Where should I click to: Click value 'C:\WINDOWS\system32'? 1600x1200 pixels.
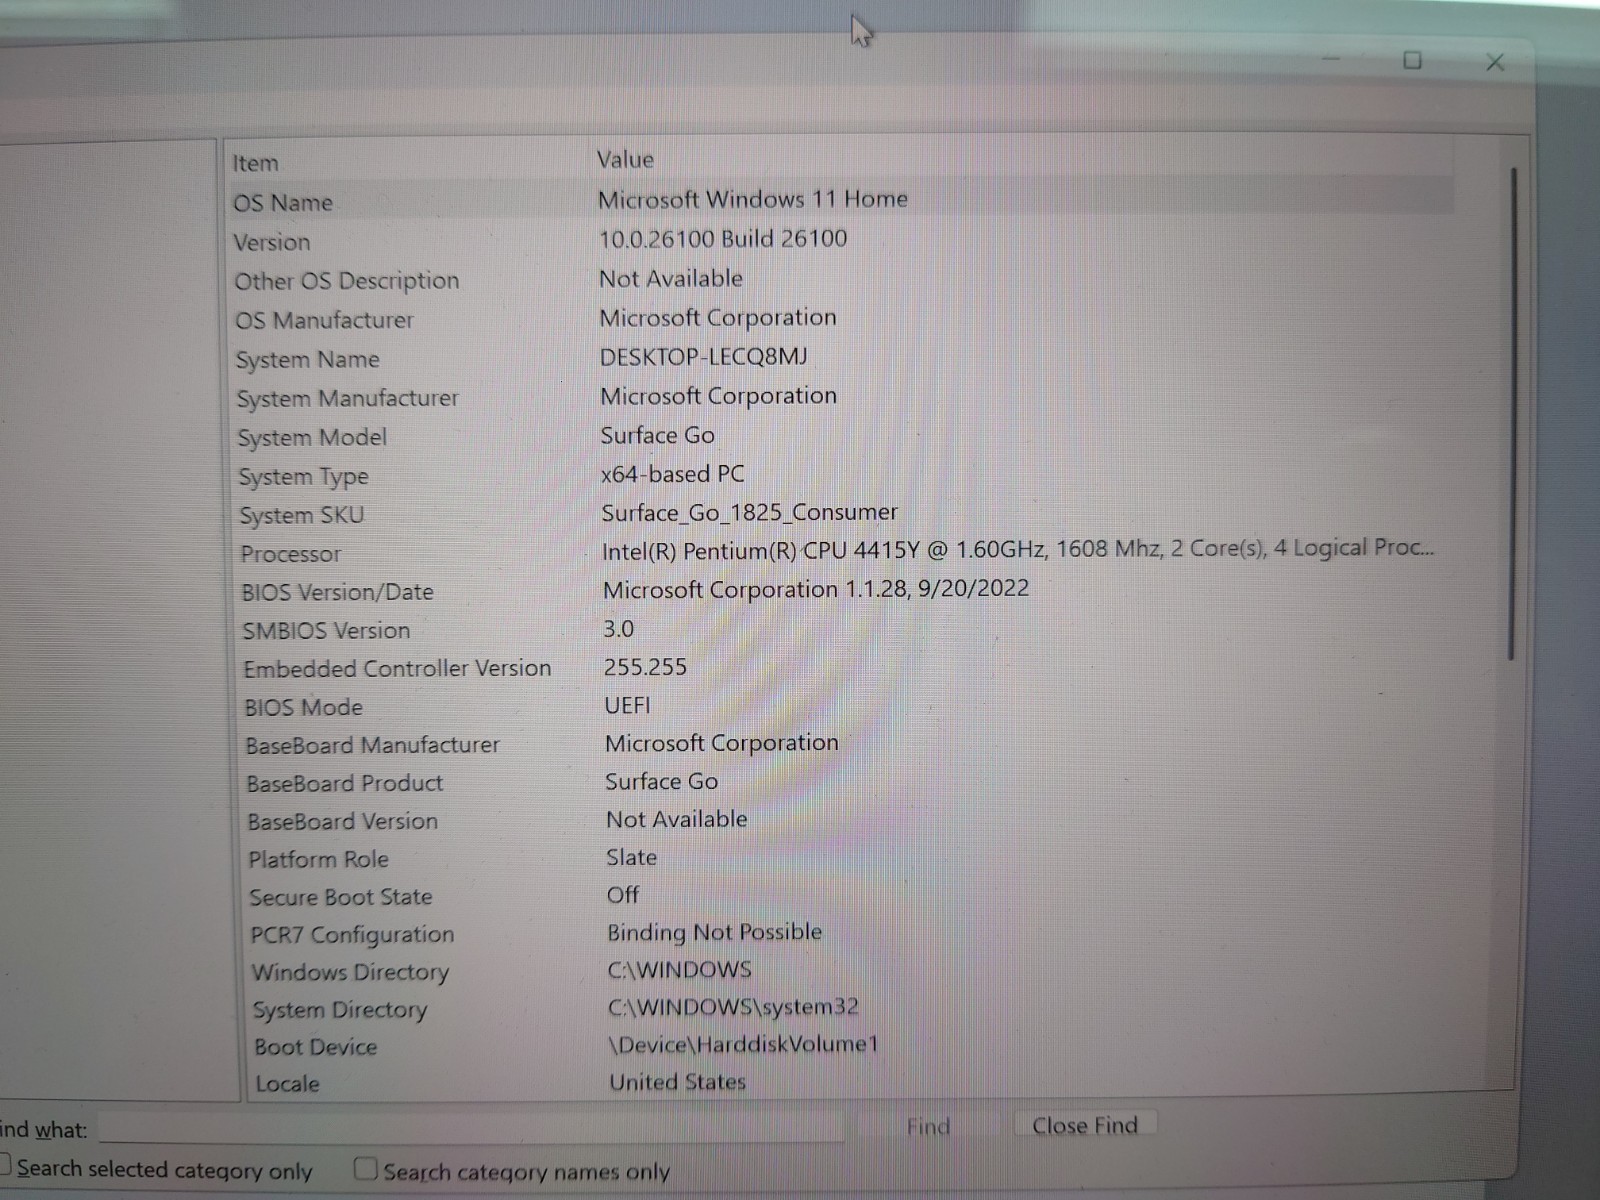734,1006
